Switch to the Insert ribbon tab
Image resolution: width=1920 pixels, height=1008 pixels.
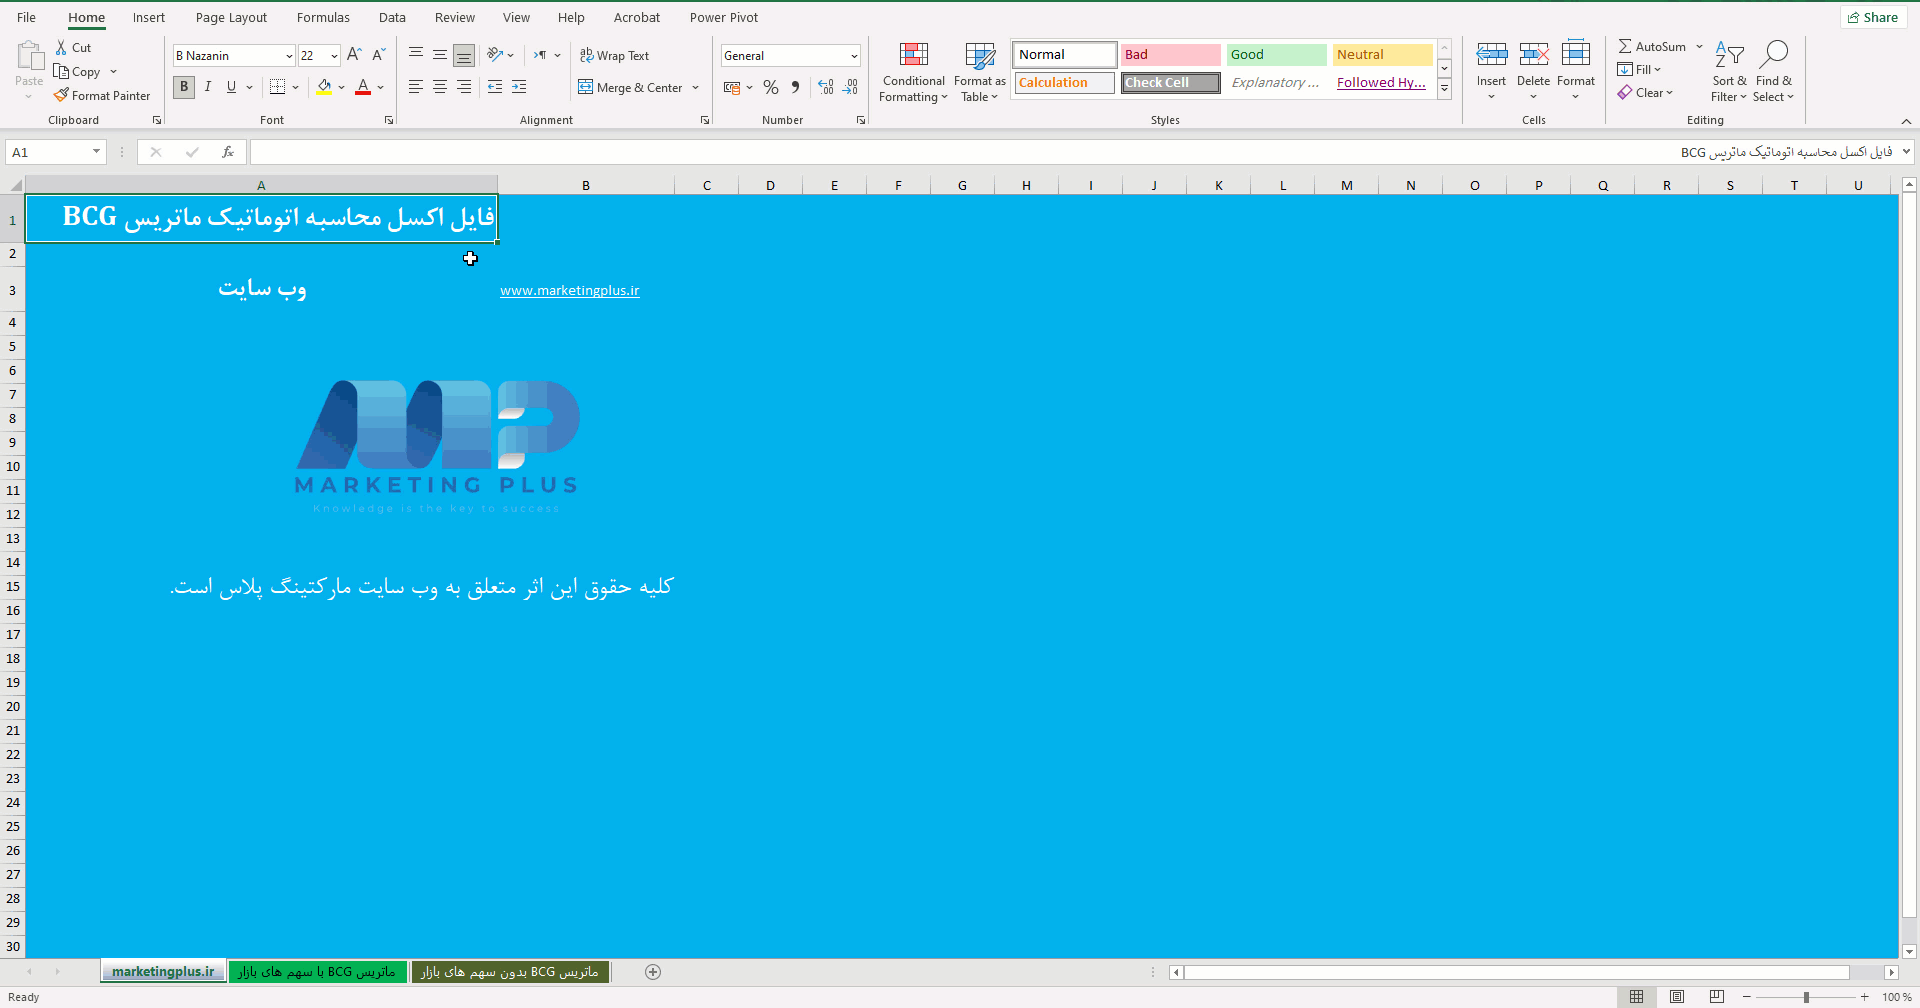pyautogui.click(x=149, y=17)
